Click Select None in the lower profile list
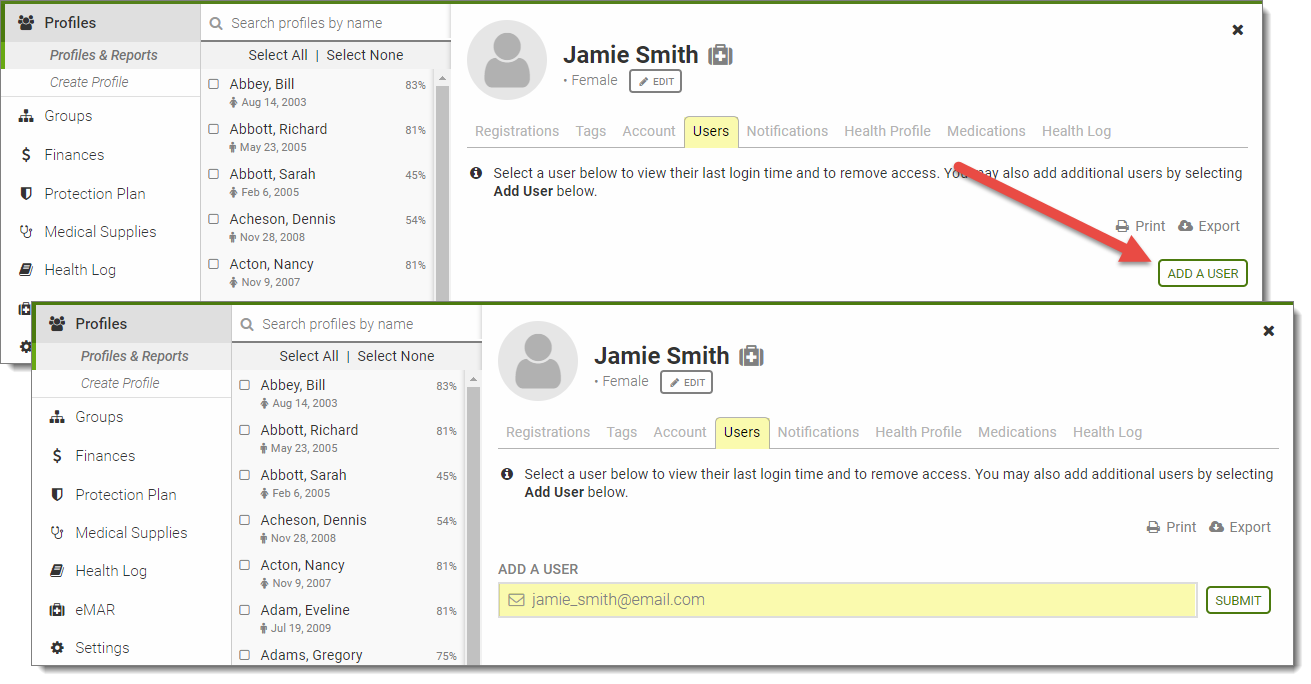 tap(396, 356)
